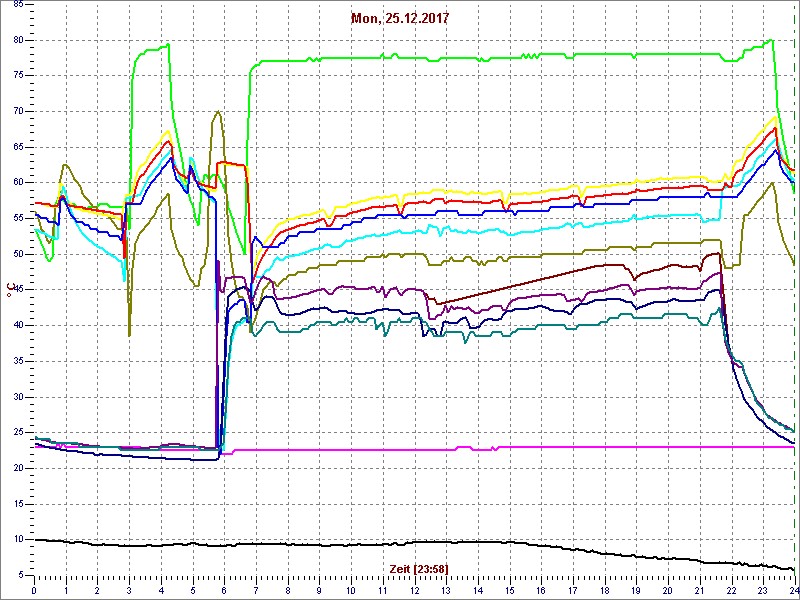
Task: Select the "55" temperature axis label
Action: point(17,218)
